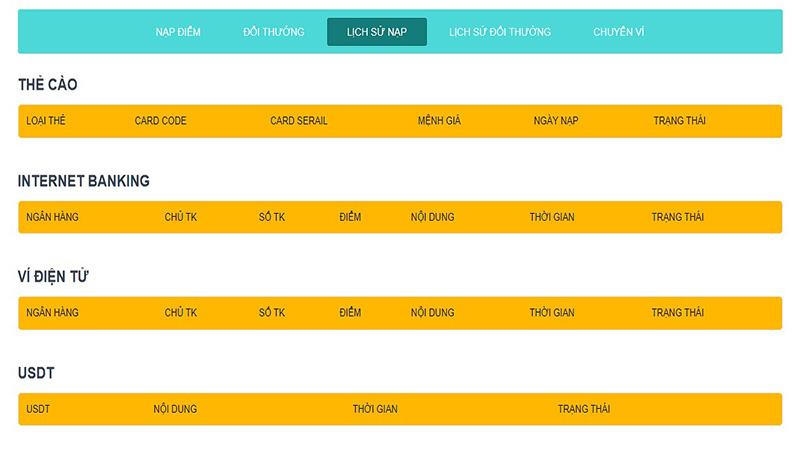Screen dimensions: 800x450
Task: Click THỜI GIAN header in INTERNET BANKING table
Action: tap(552, 217)
